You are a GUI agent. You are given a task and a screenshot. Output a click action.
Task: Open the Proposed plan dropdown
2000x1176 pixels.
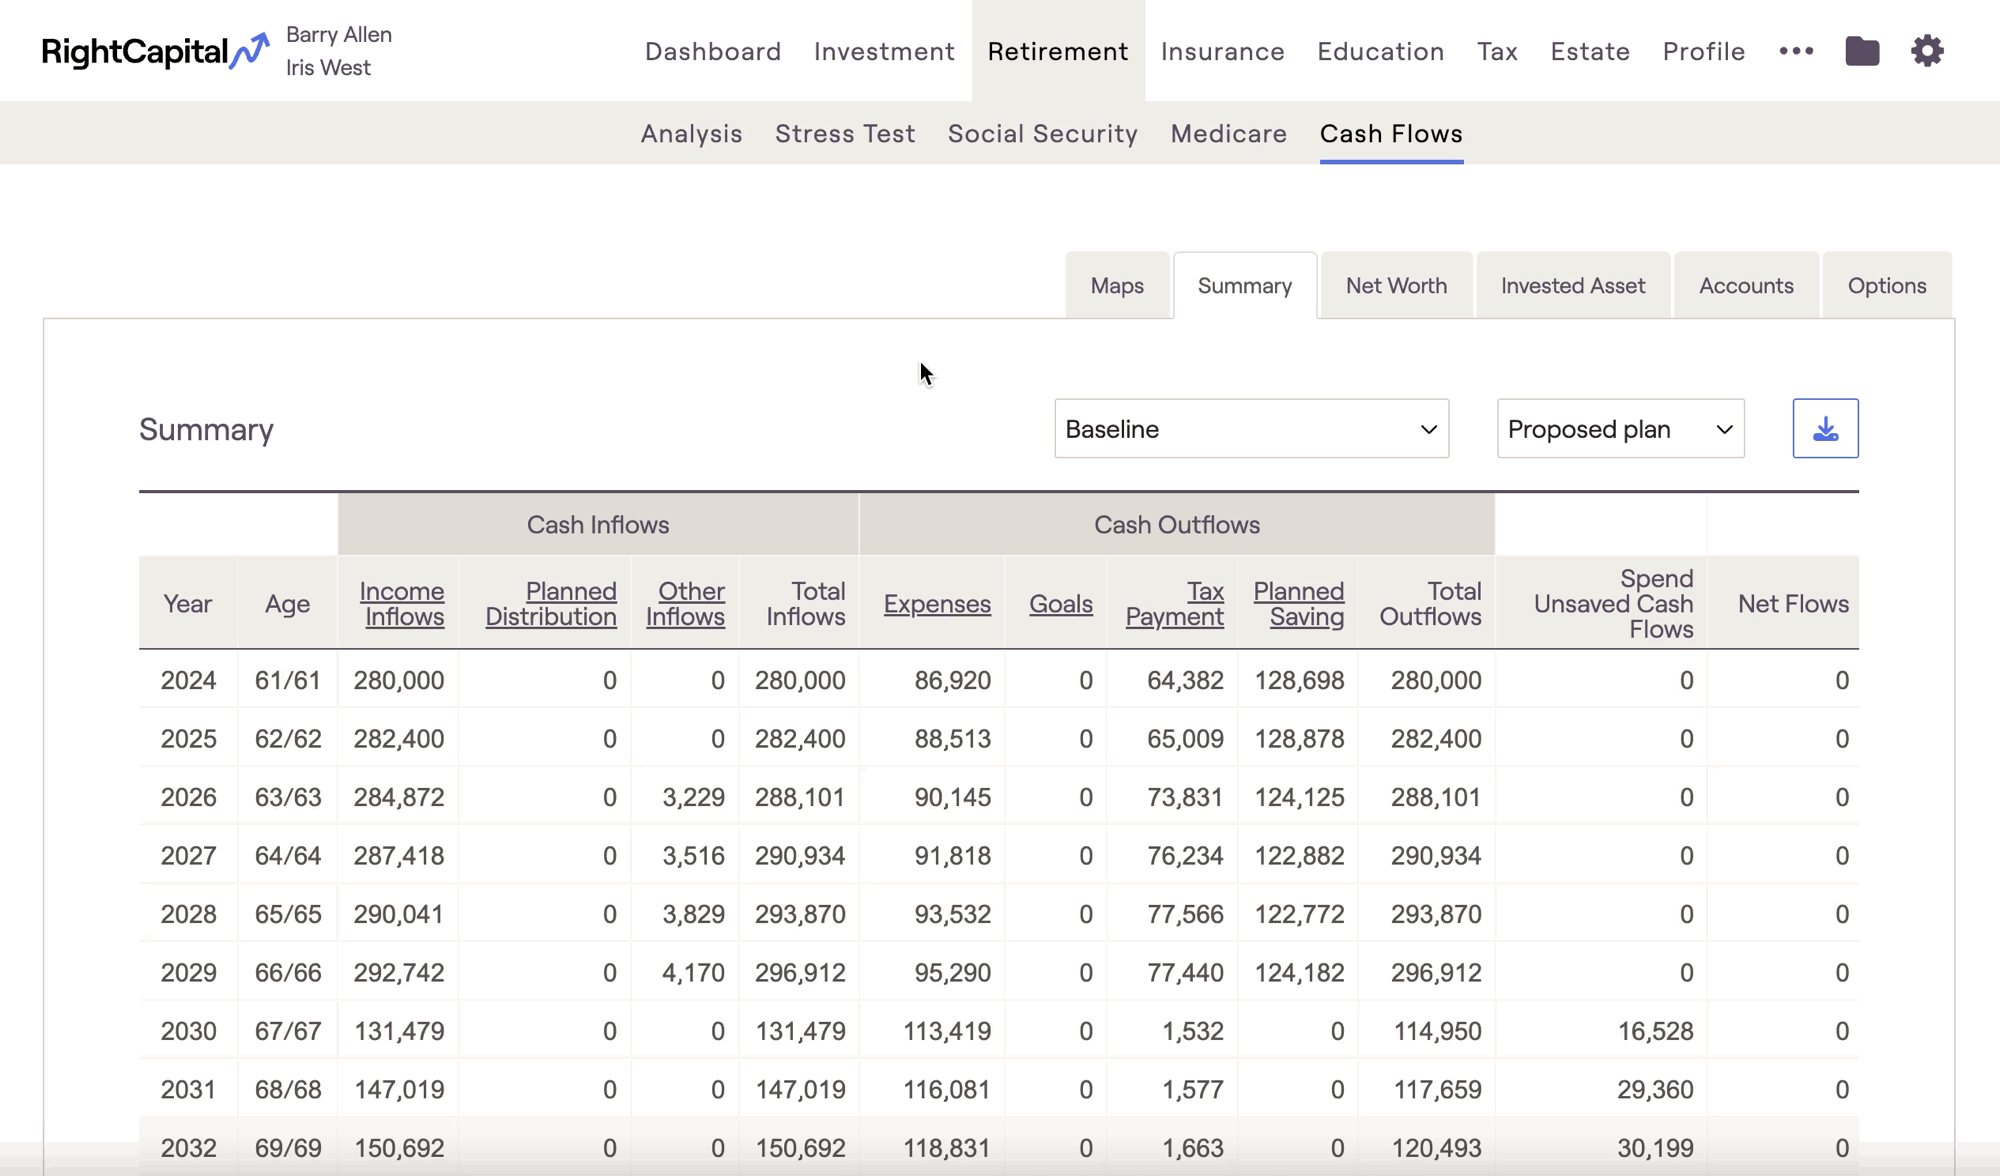pyautogui.click(x=1620, y=429)
